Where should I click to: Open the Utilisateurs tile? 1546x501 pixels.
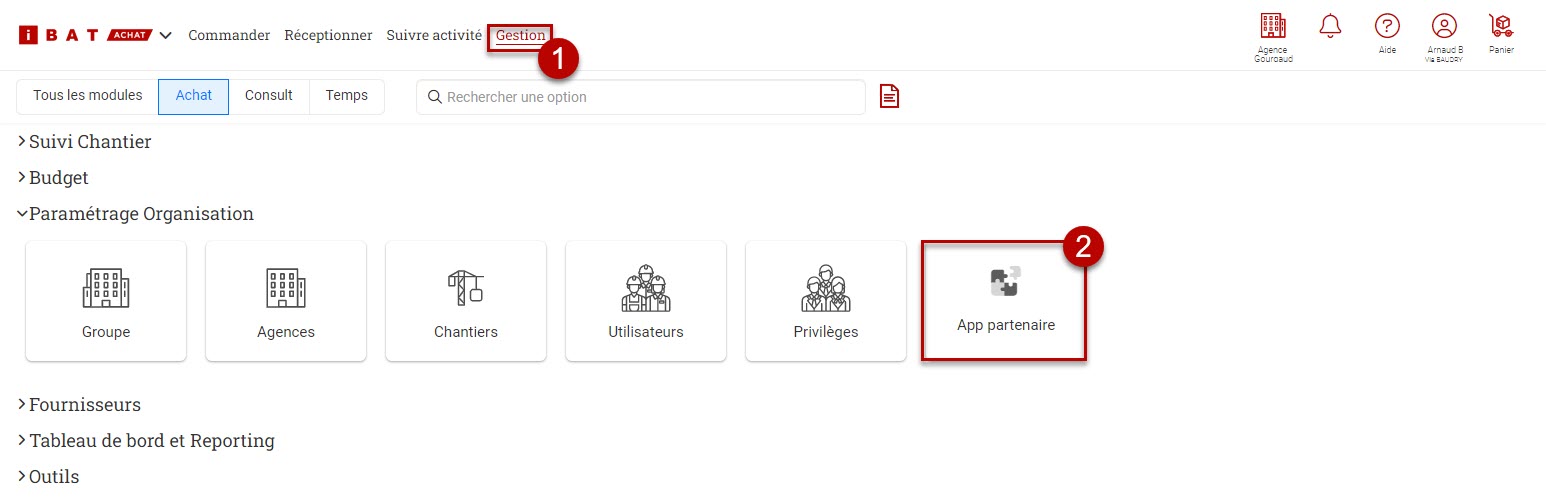[x=646, y=300]
